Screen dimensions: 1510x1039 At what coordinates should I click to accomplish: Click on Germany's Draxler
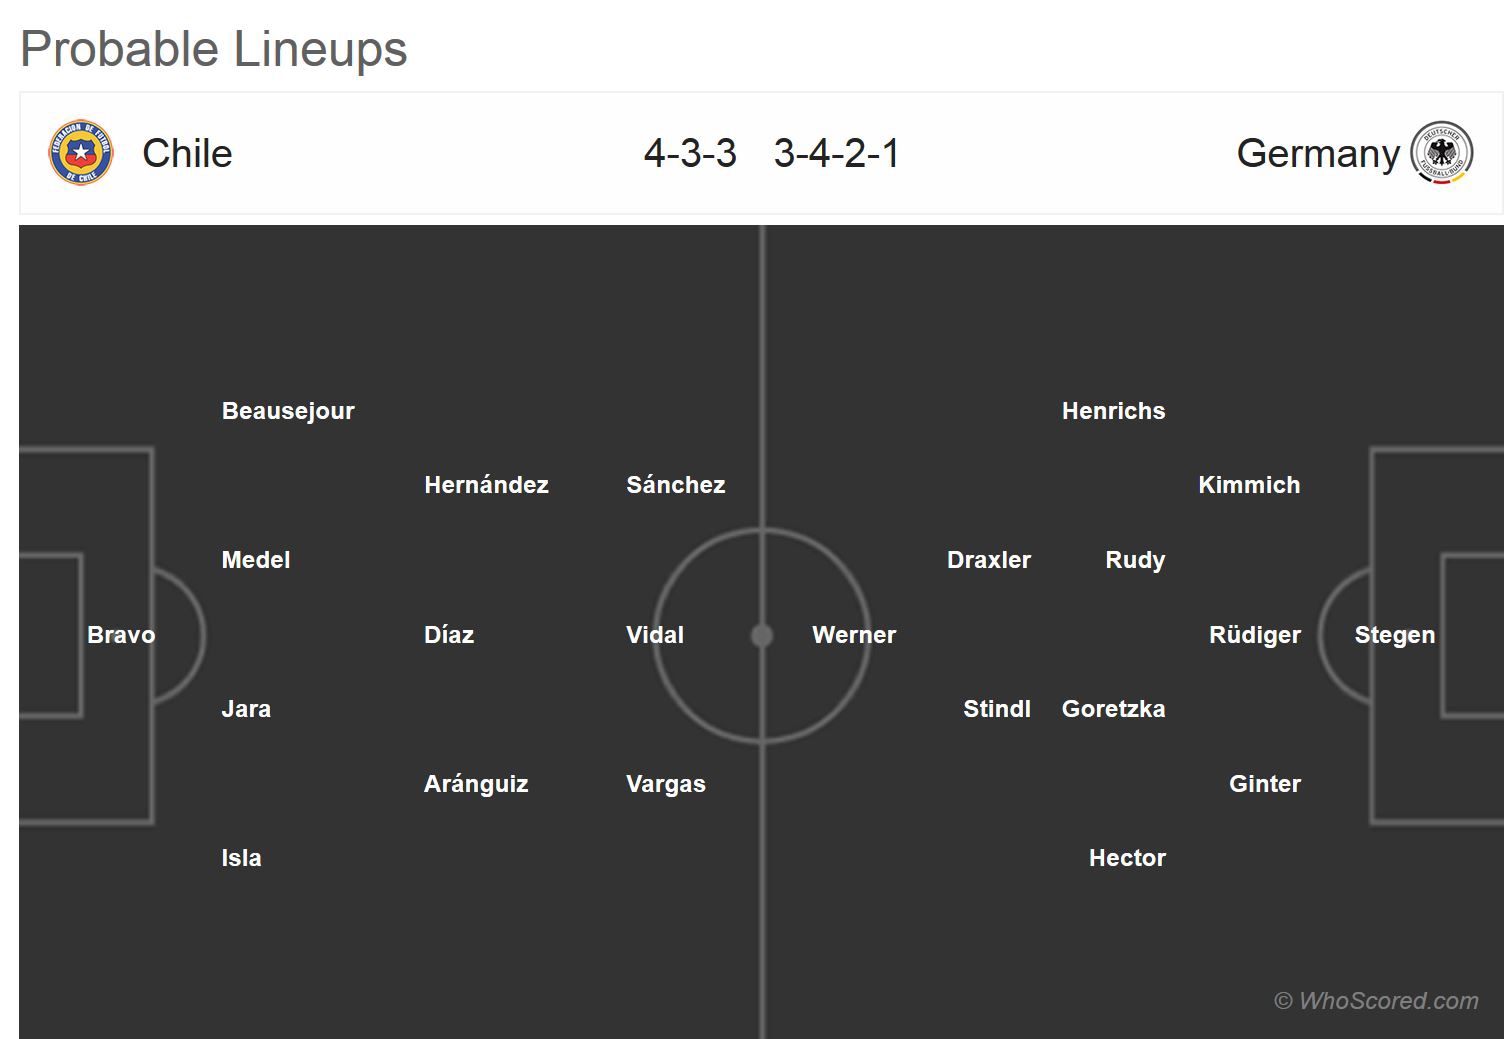(988, 560)
